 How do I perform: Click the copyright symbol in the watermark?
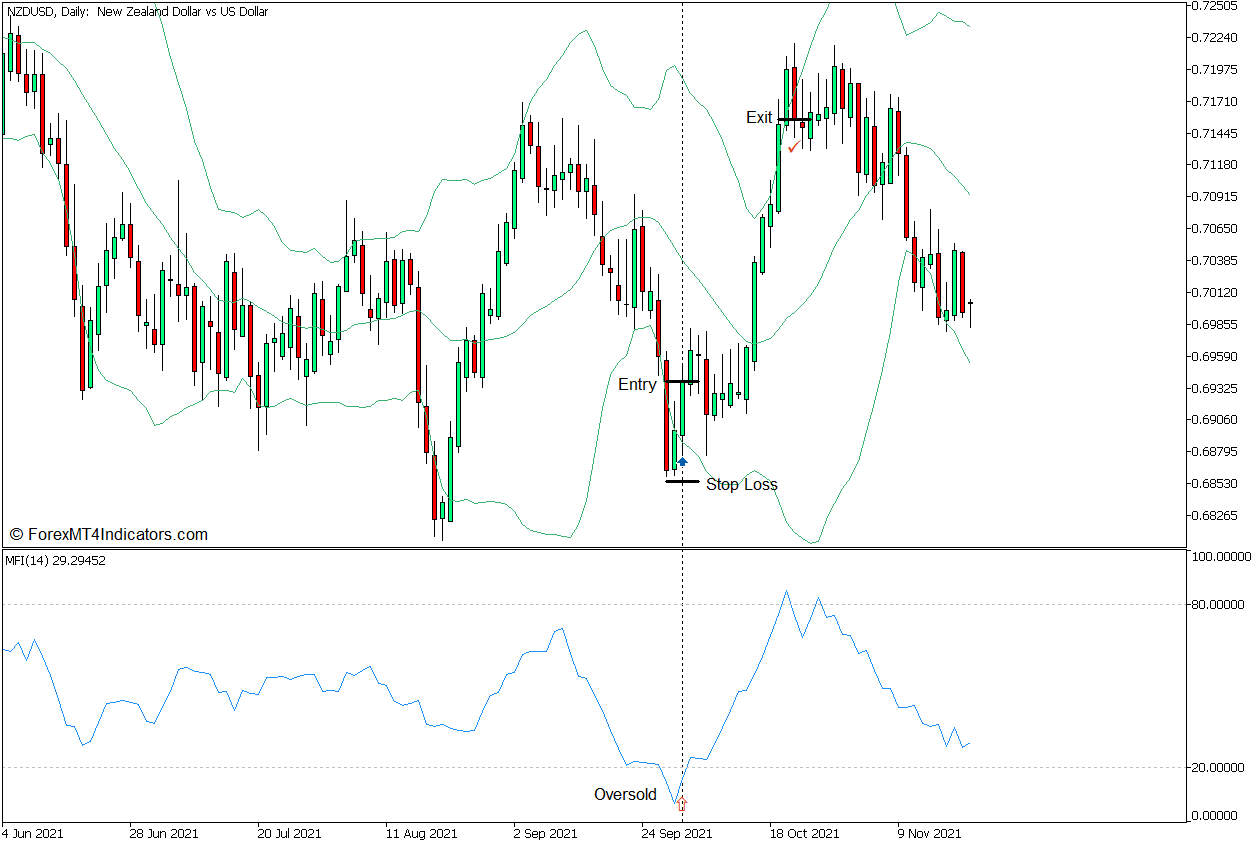pyautogui.click(x=16, y=535)
